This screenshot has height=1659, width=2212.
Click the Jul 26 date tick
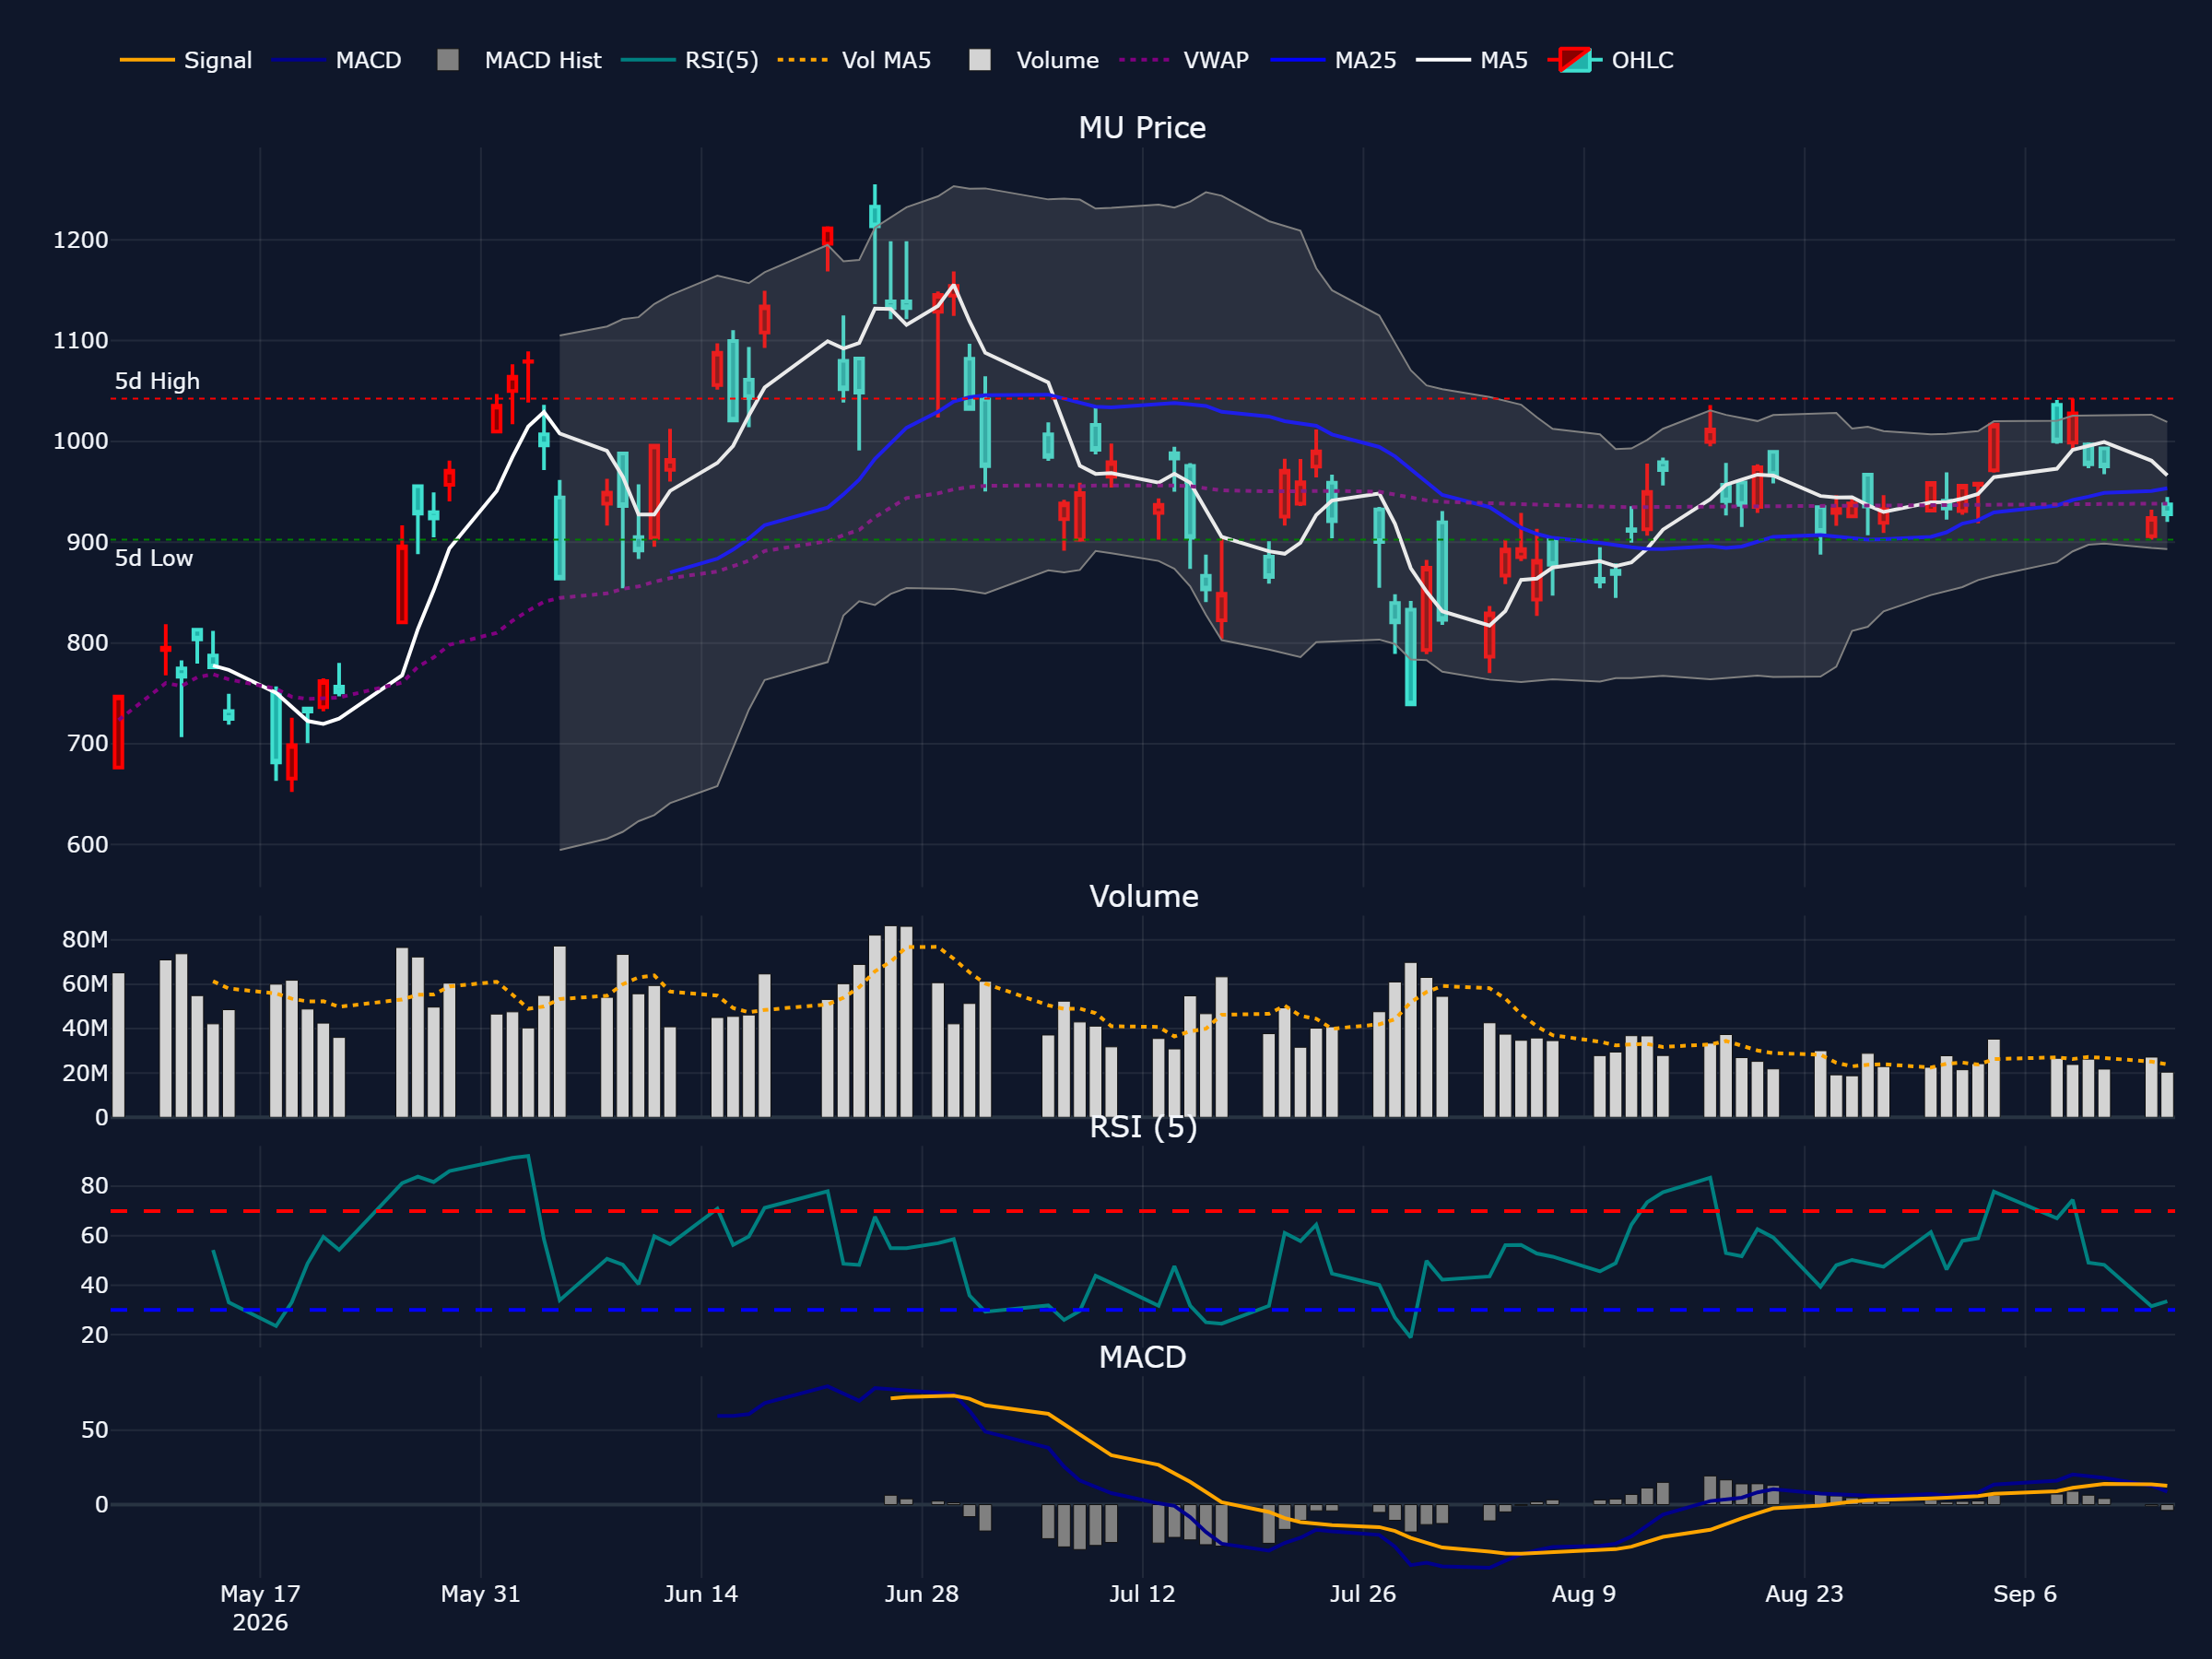(x=1363, y=1594)
